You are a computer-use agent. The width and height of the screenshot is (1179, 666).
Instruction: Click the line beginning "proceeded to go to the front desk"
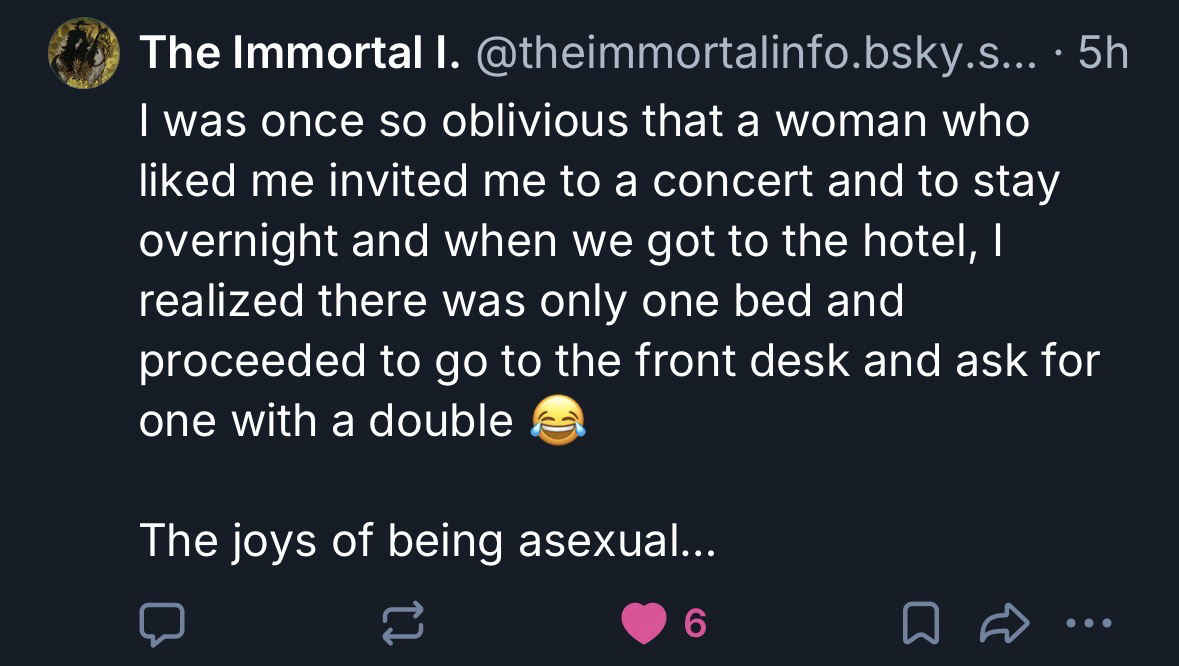pyautogui.click(x=618, y=361)
